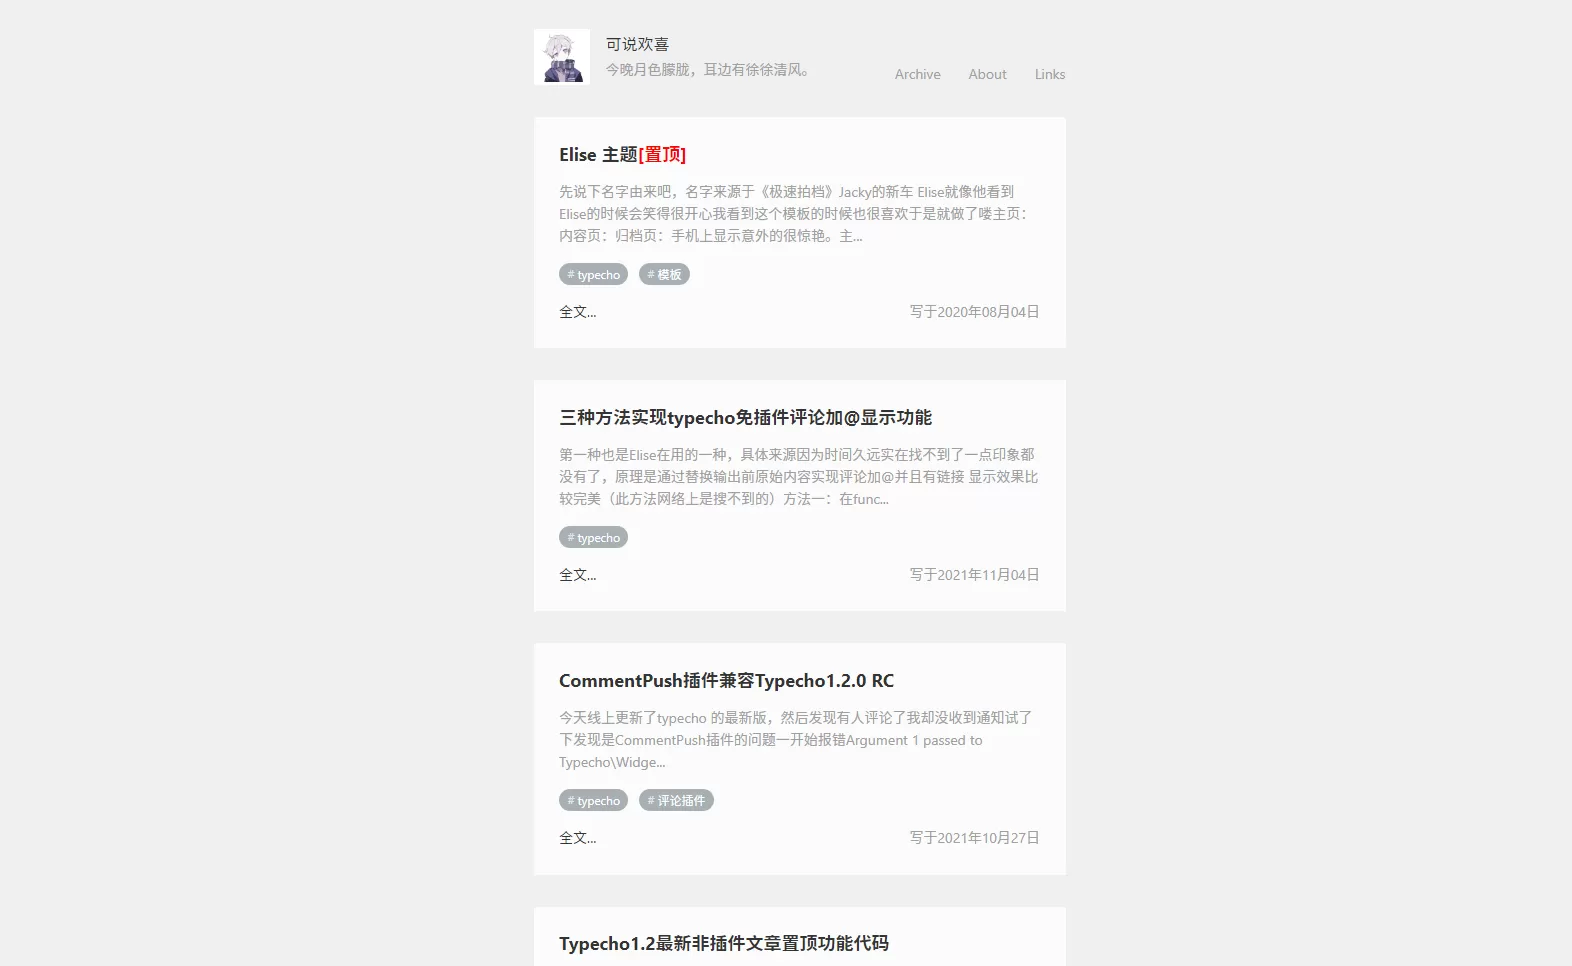Open the Links page
Image resolution: width=1572 pixels, height=966 pixels.
point(1049,74)
